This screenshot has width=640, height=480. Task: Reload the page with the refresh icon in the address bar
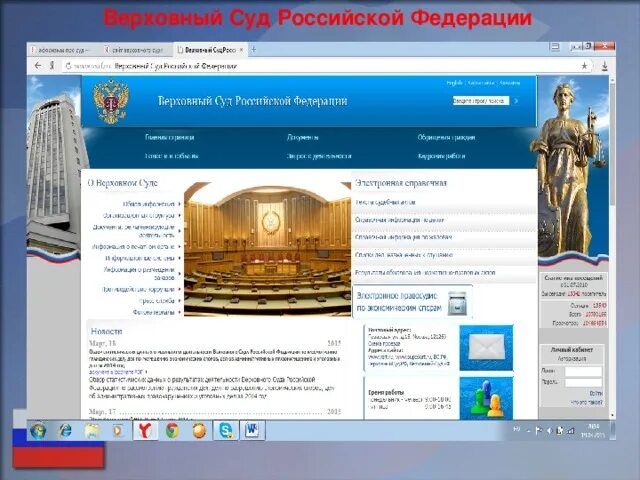pos(68,66)
